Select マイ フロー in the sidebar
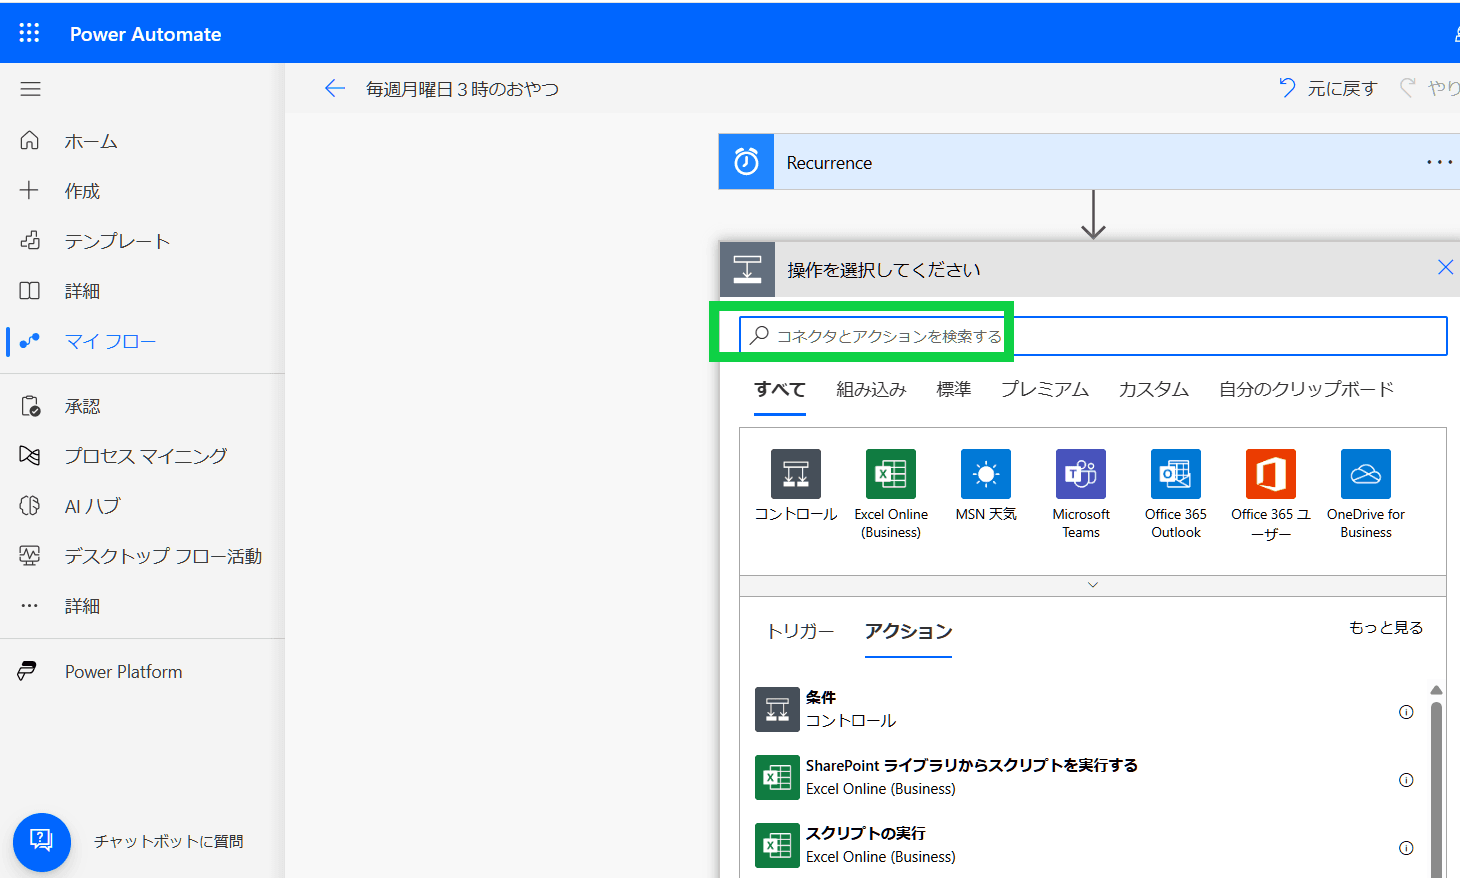 110,340
